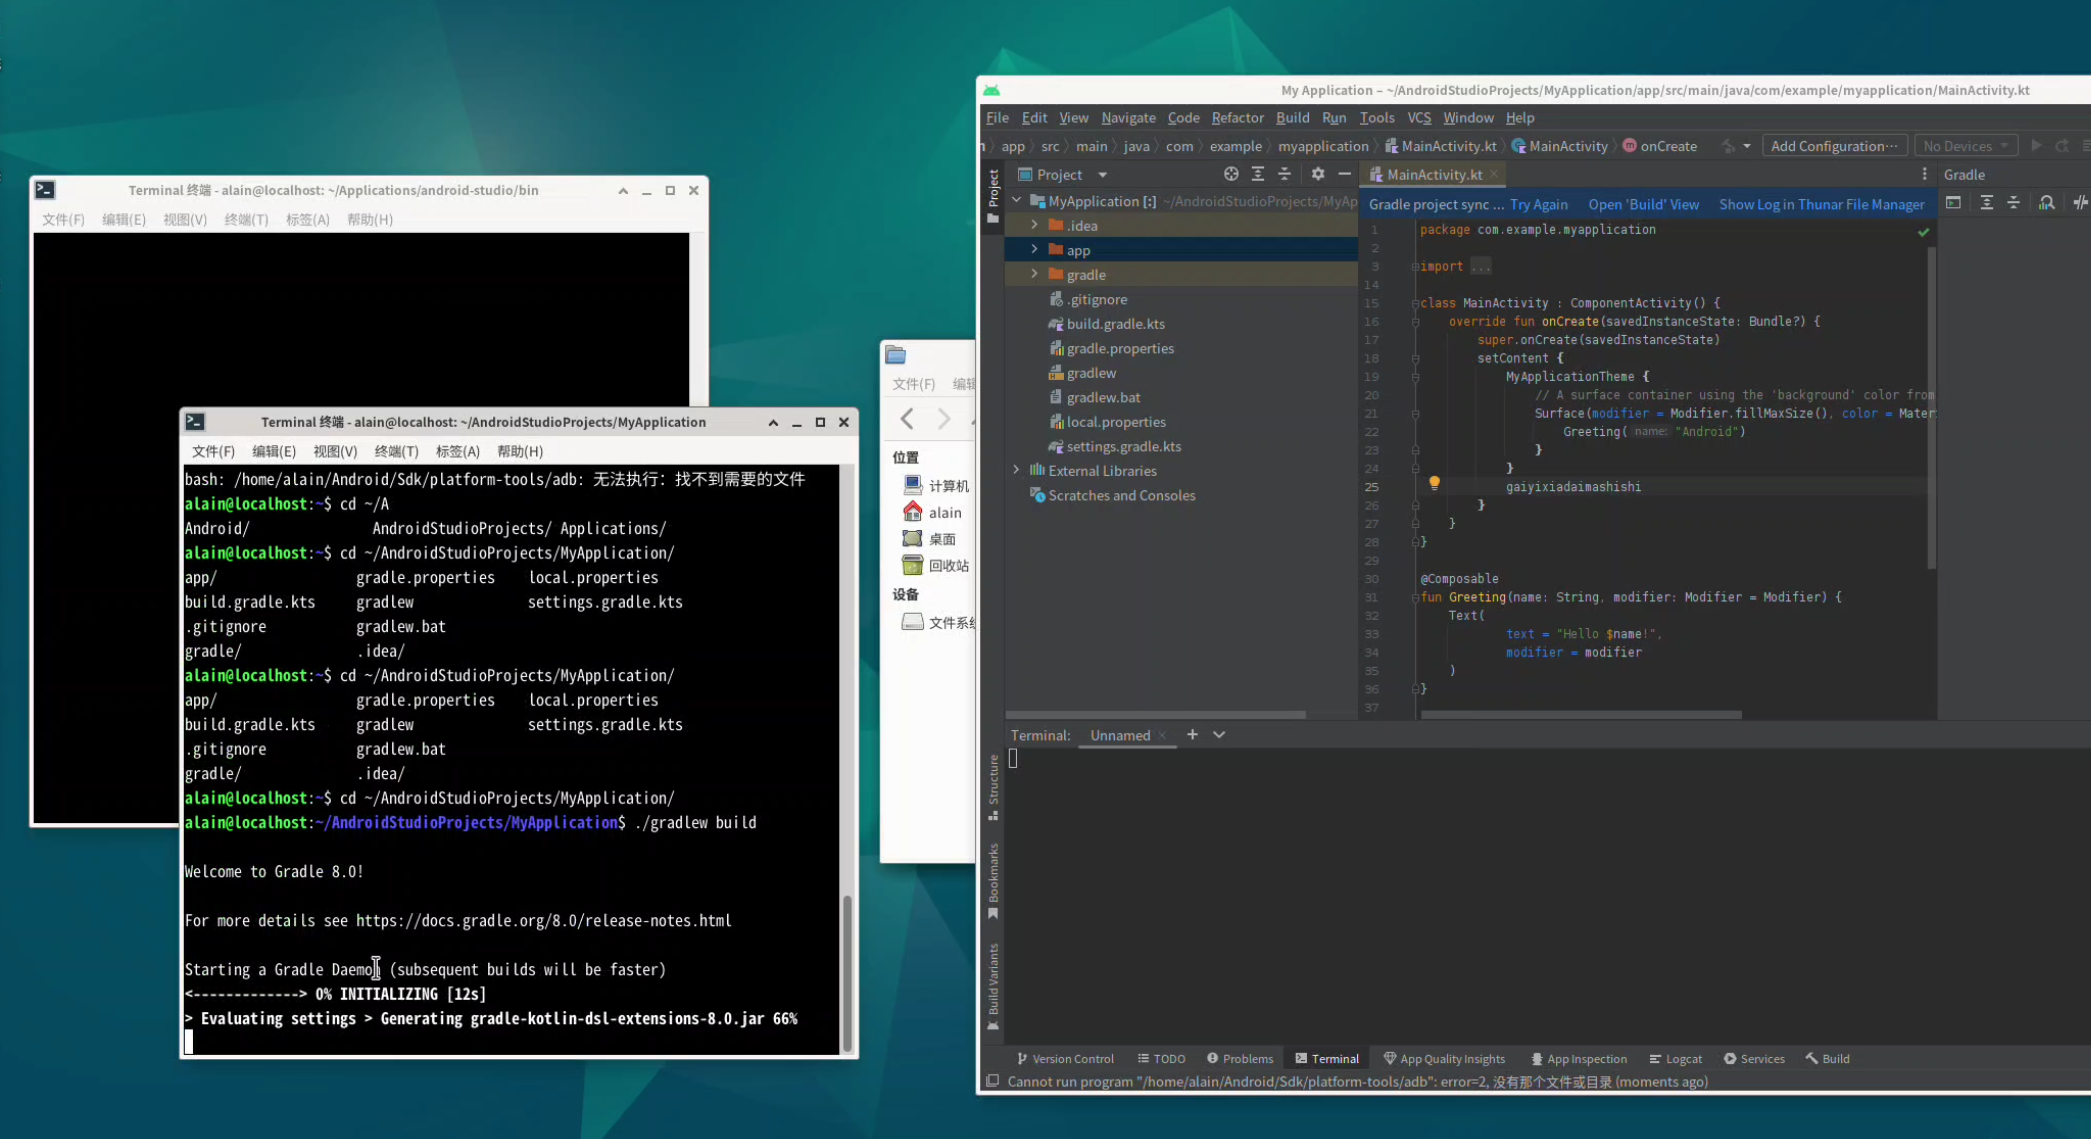Expand External Libraries node
This screenshot has width=2091, height=1139.
tap(1017, 470)
